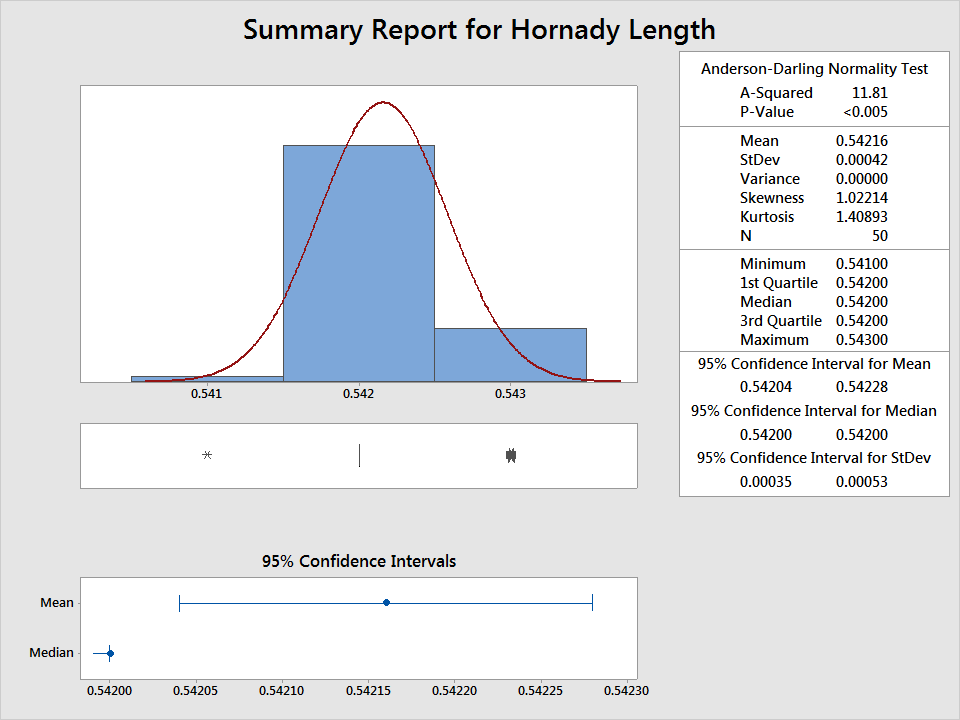Screen dimensions: 960x720
Task: Click the "StDev" label in statistics table
Action: pyautogui.click(x=760, y=160)
